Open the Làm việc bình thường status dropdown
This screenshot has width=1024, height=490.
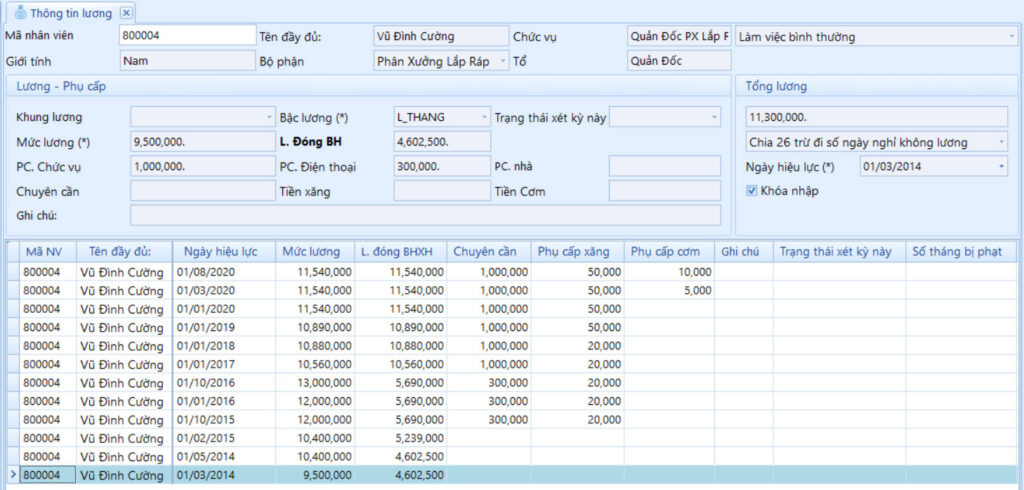pyautogui.click(x=1010, y=37)
